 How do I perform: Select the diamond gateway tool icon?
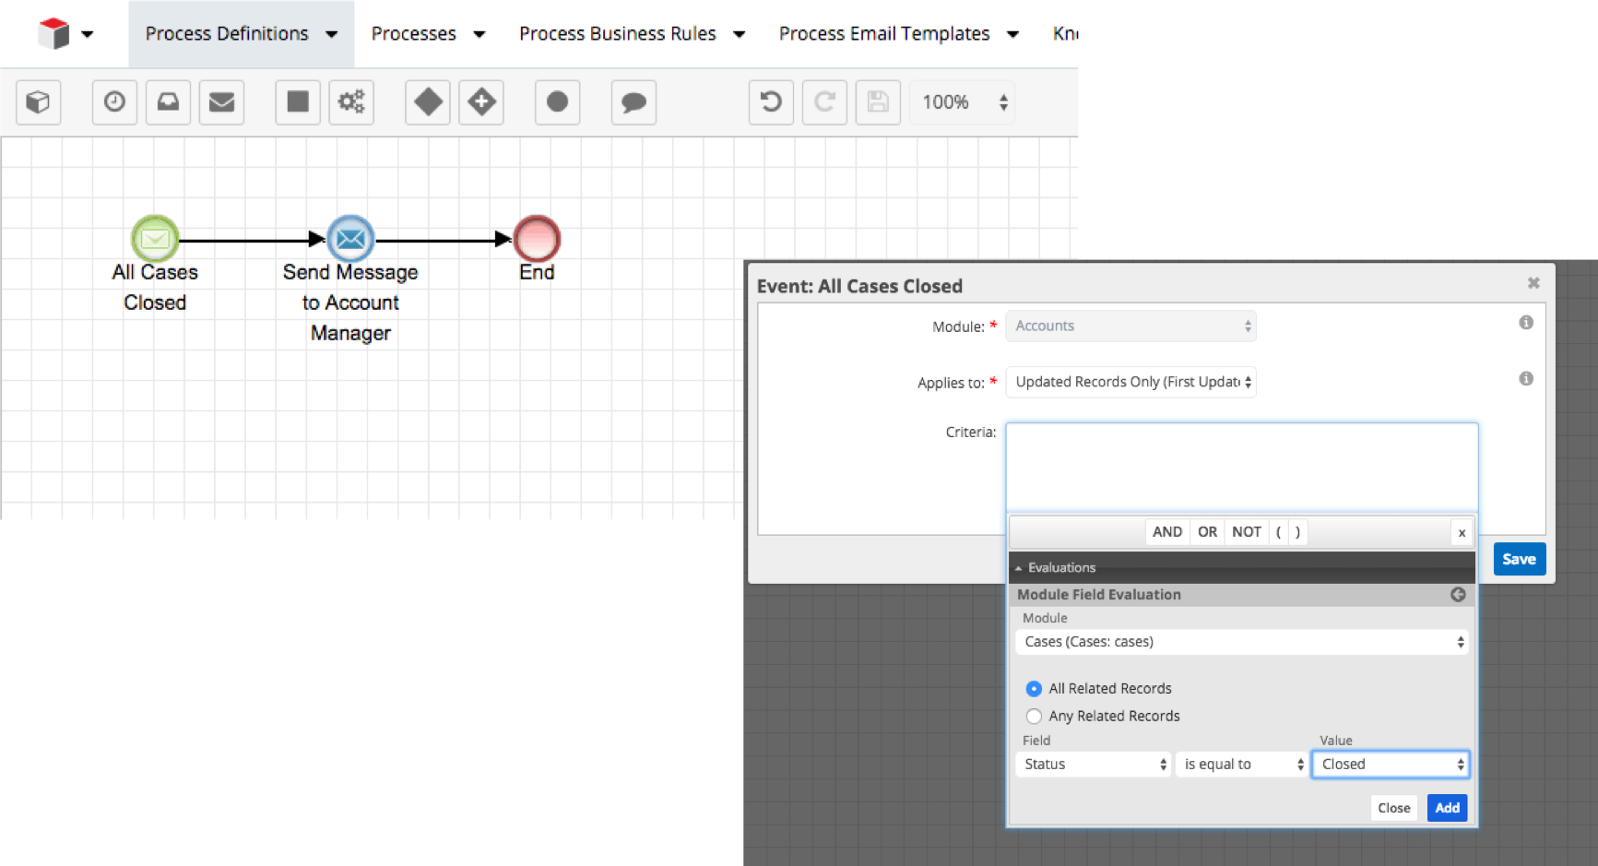point(428,102)
